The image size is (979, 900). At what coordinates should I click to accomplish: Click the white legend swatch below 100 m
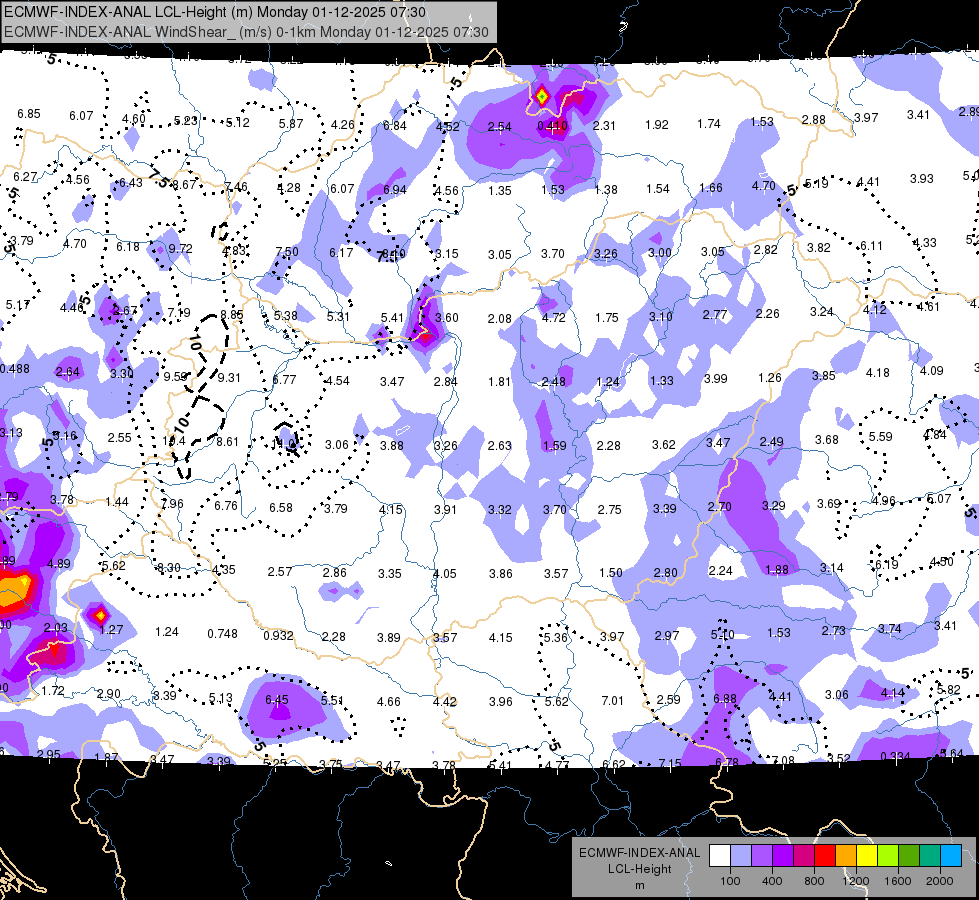(x=720, y=856)
